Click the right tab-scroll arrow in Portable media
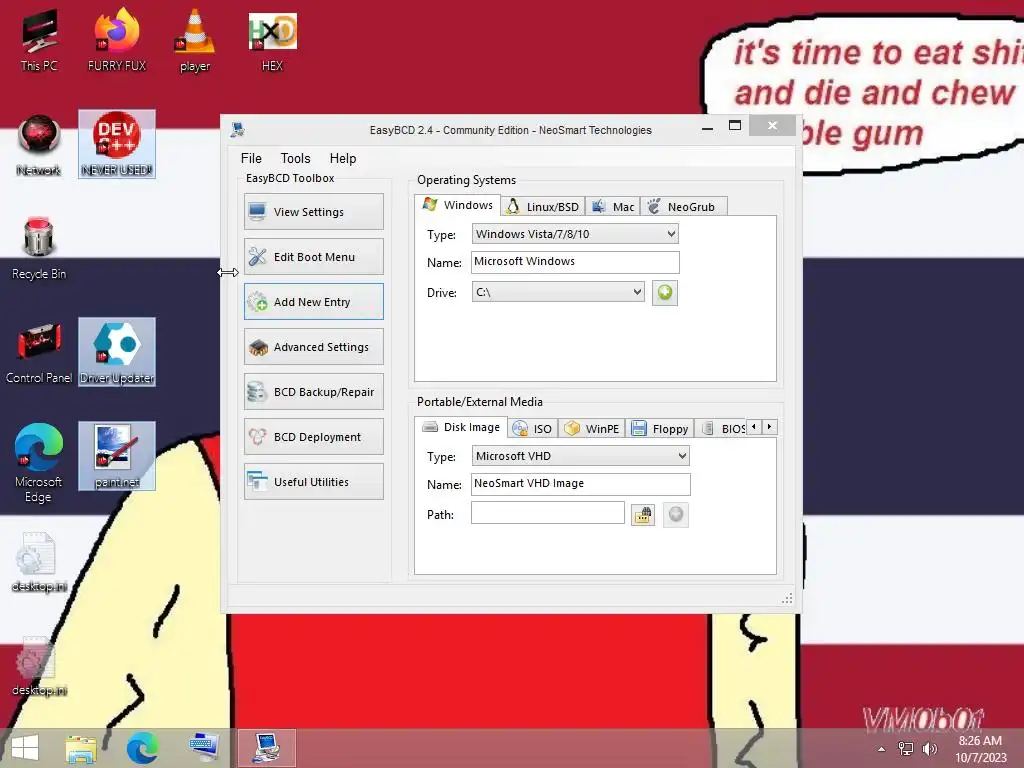Screen dimensions: 1024x768 pos(770,427)
